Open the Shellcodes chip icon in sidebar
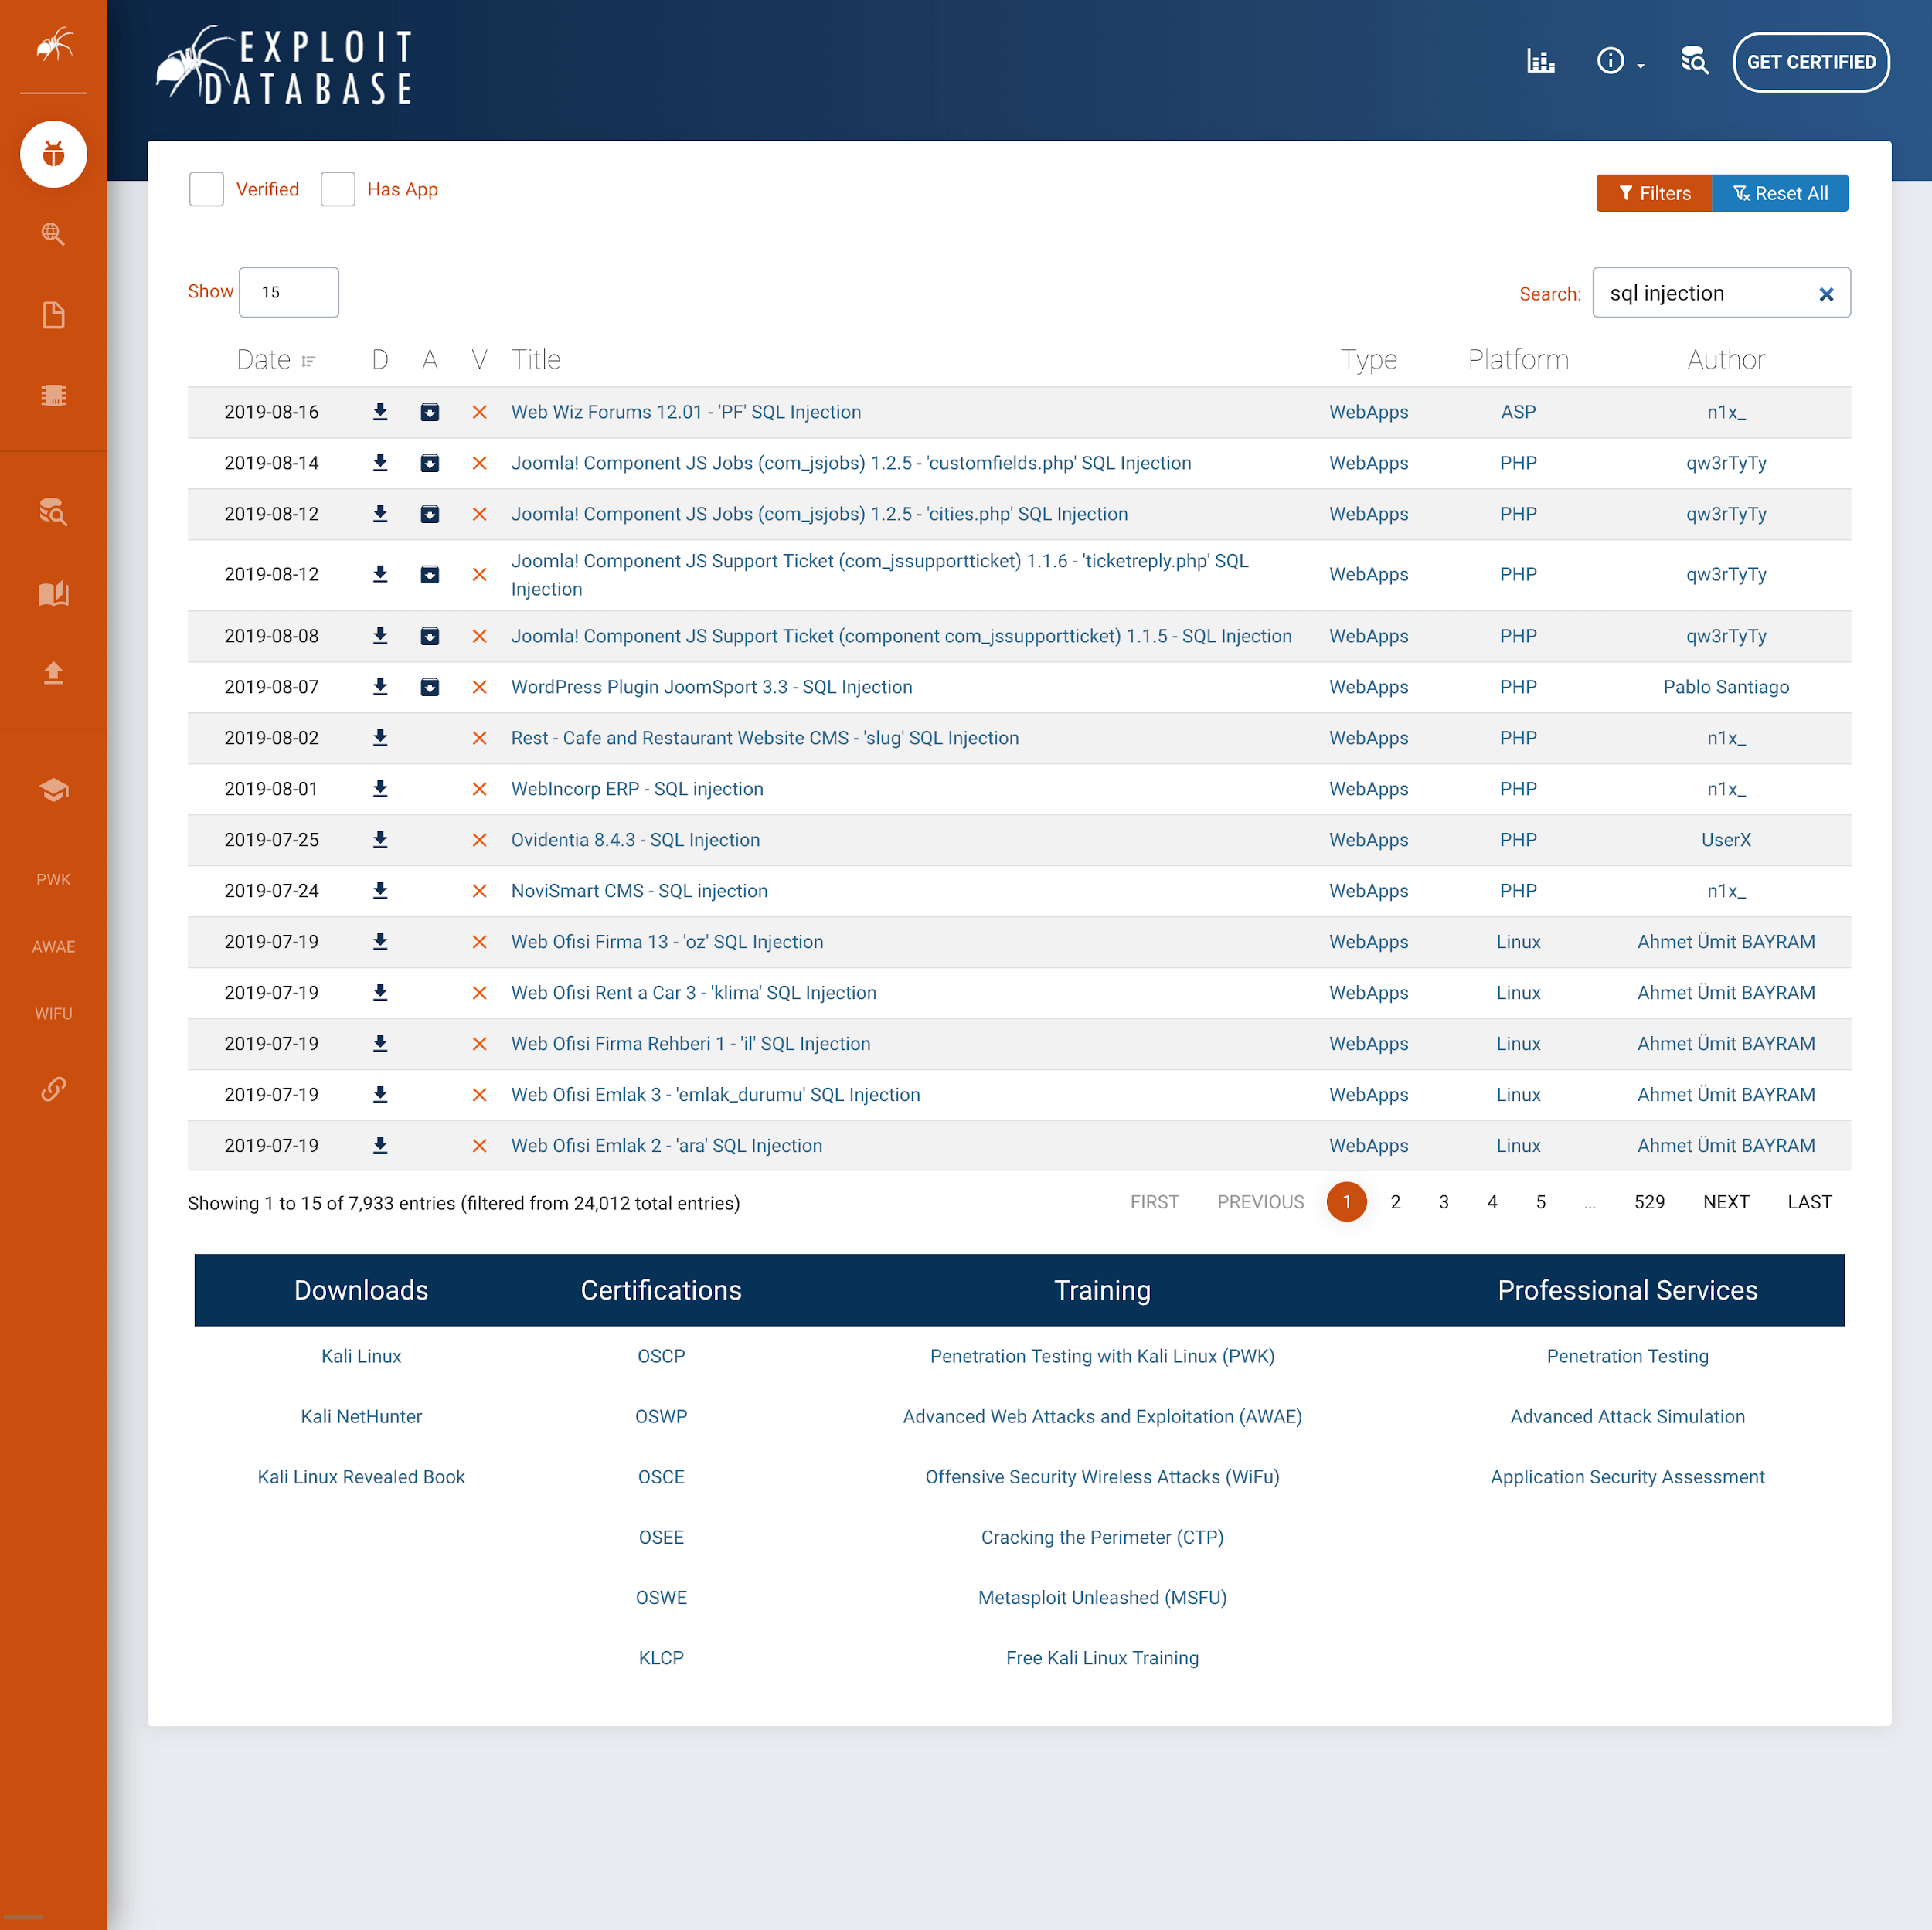The height and width of the screenshot is (1930, 1932). [x=54, y=395]
